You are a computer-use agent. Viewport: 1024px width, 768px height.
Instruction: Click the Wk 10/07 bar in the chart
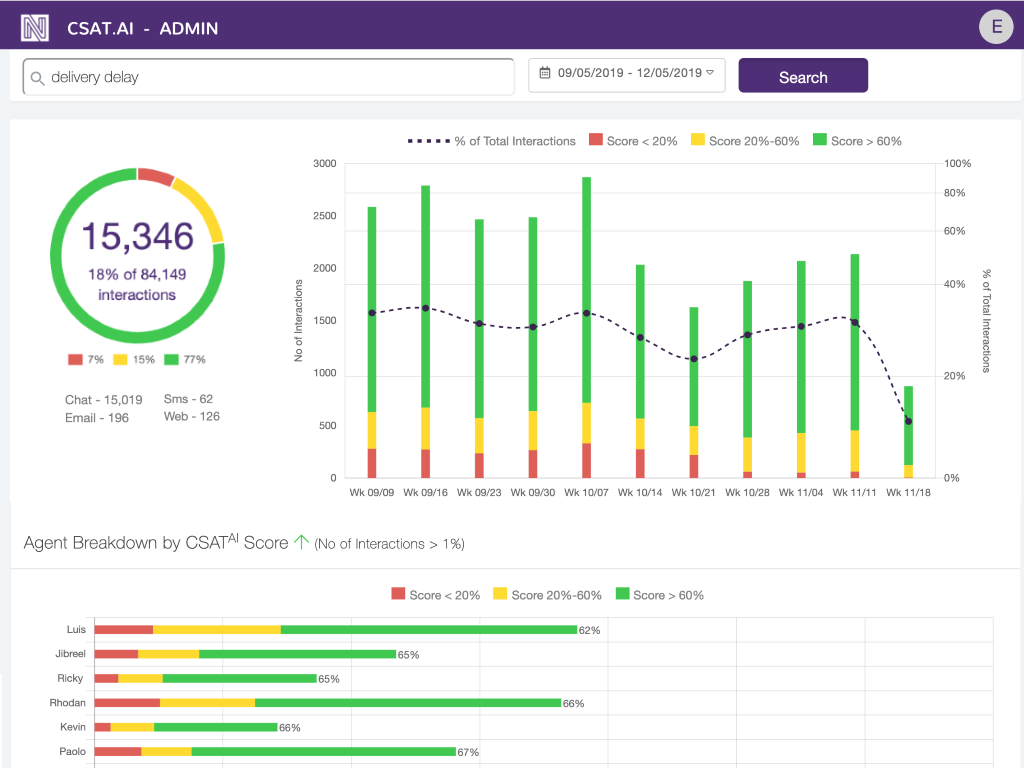coord(586,300)
